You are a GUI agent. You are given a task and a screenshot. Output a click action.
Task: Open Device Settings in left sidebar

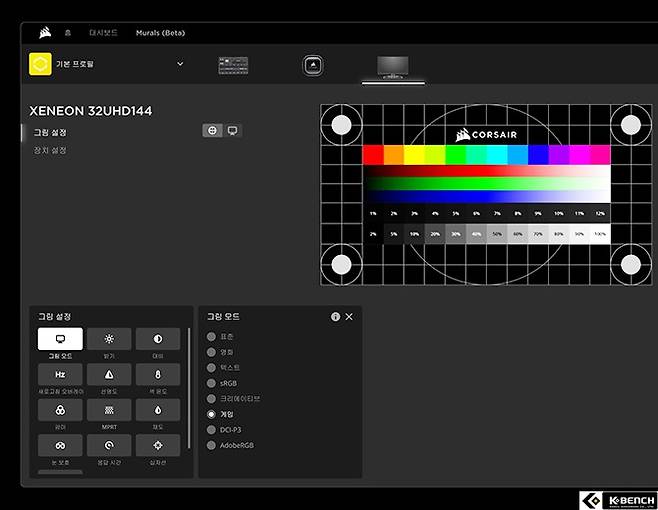(50, 150)
